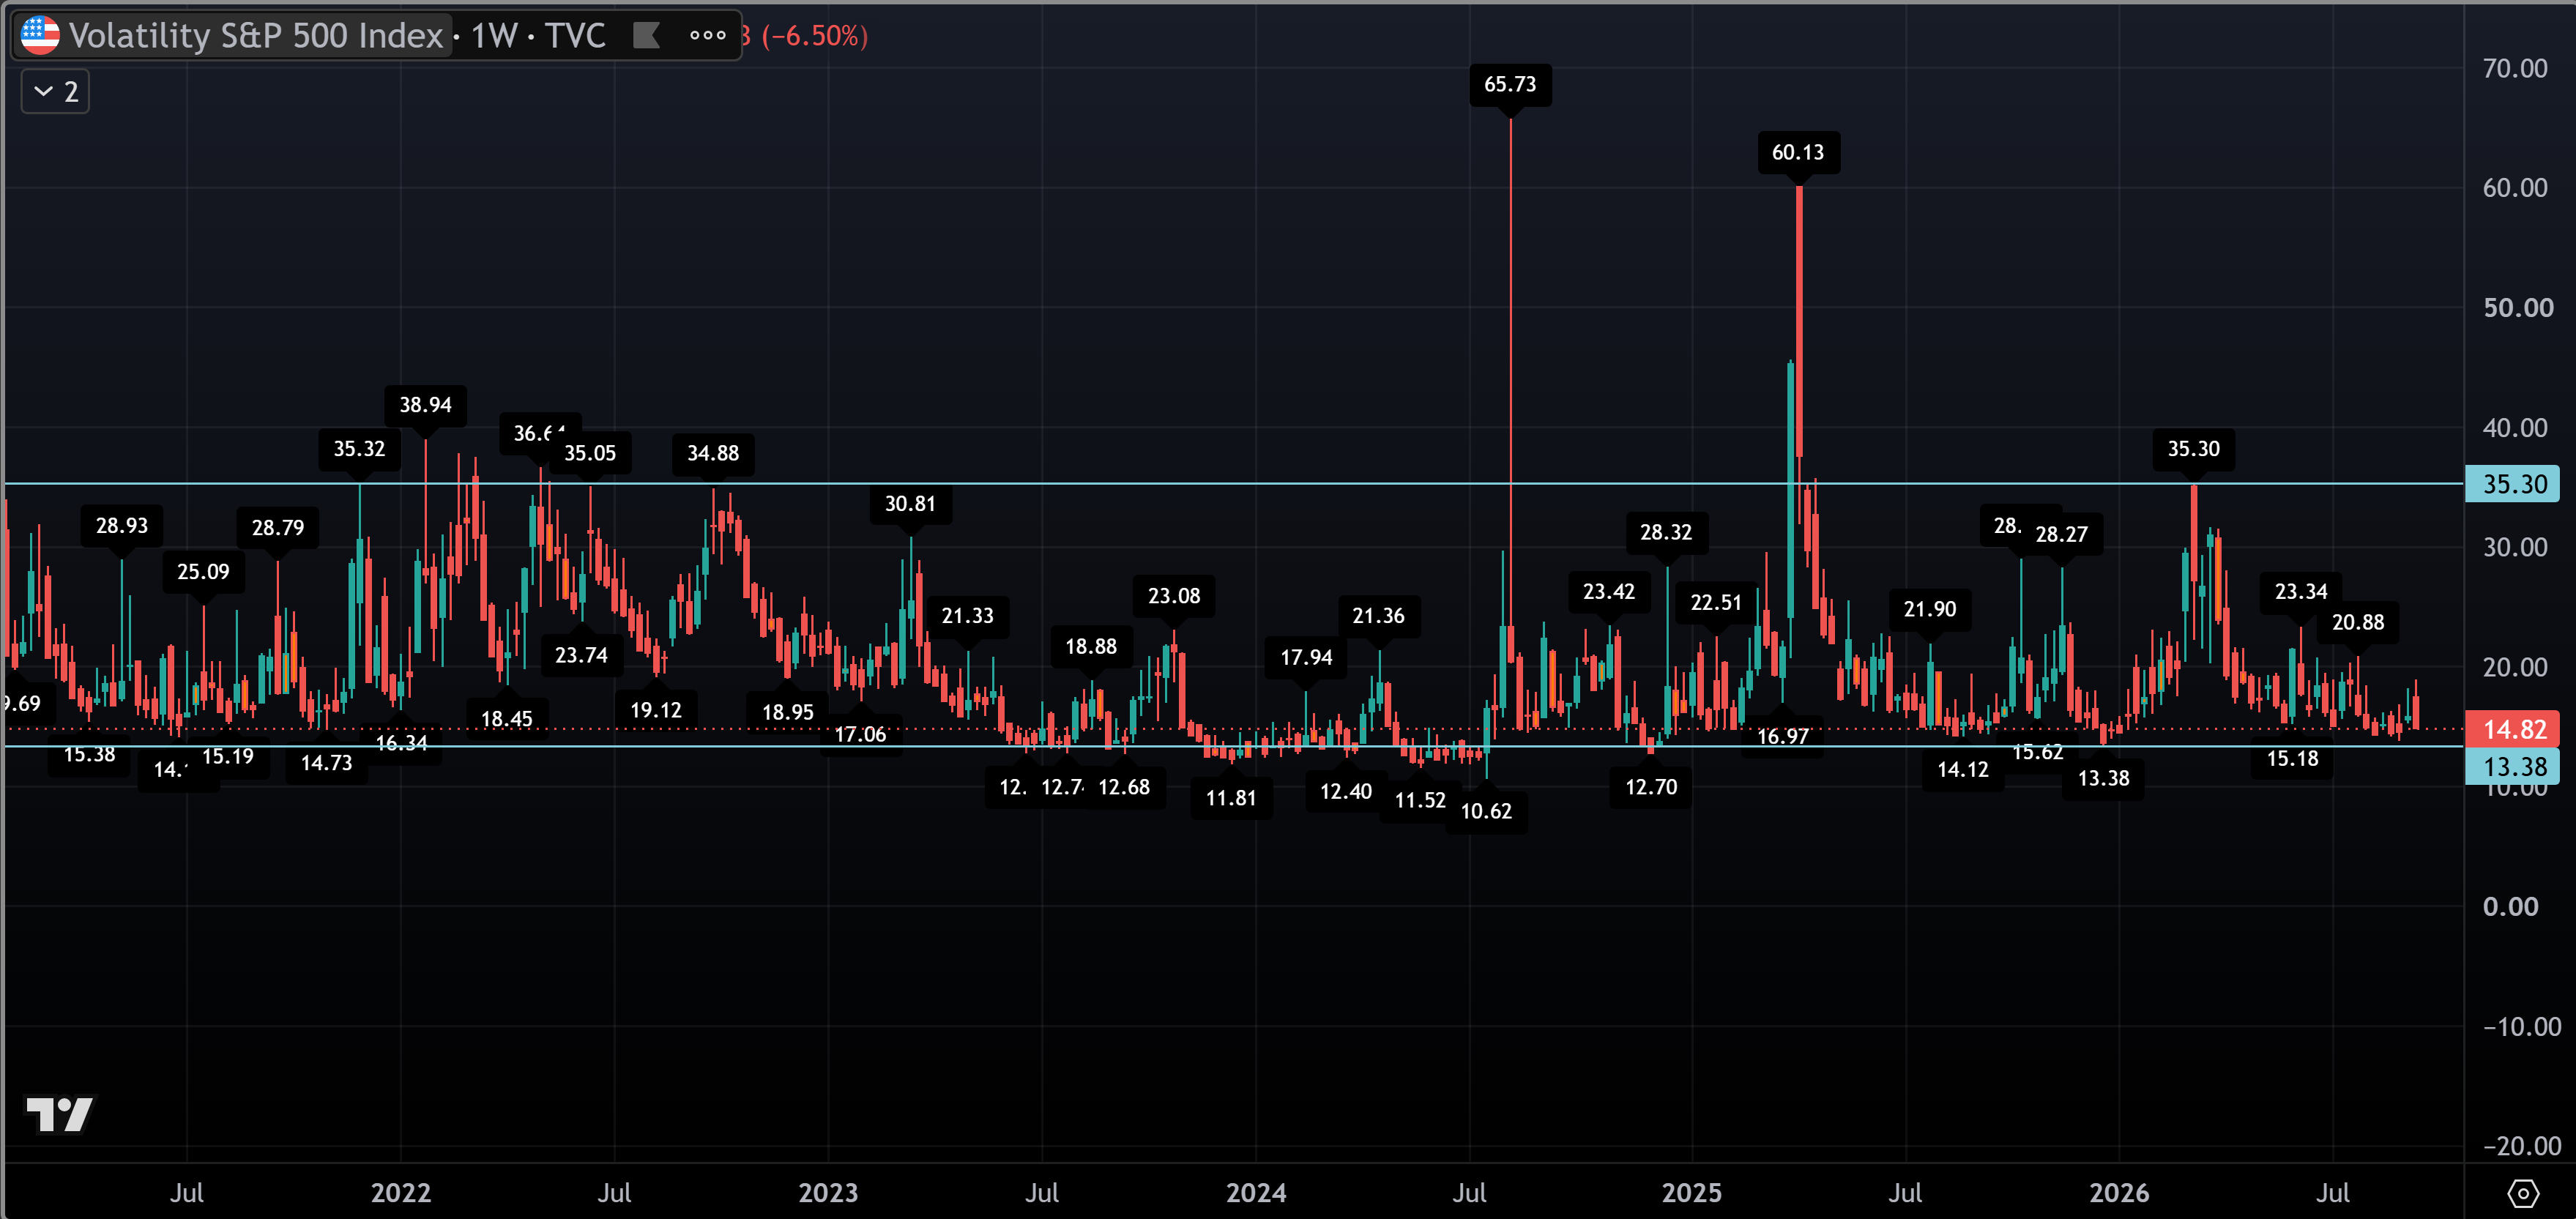Select the 13.38 horizontal line price tag
The width and height of the screenshot is (2576, 1219).
point(2514,767)
